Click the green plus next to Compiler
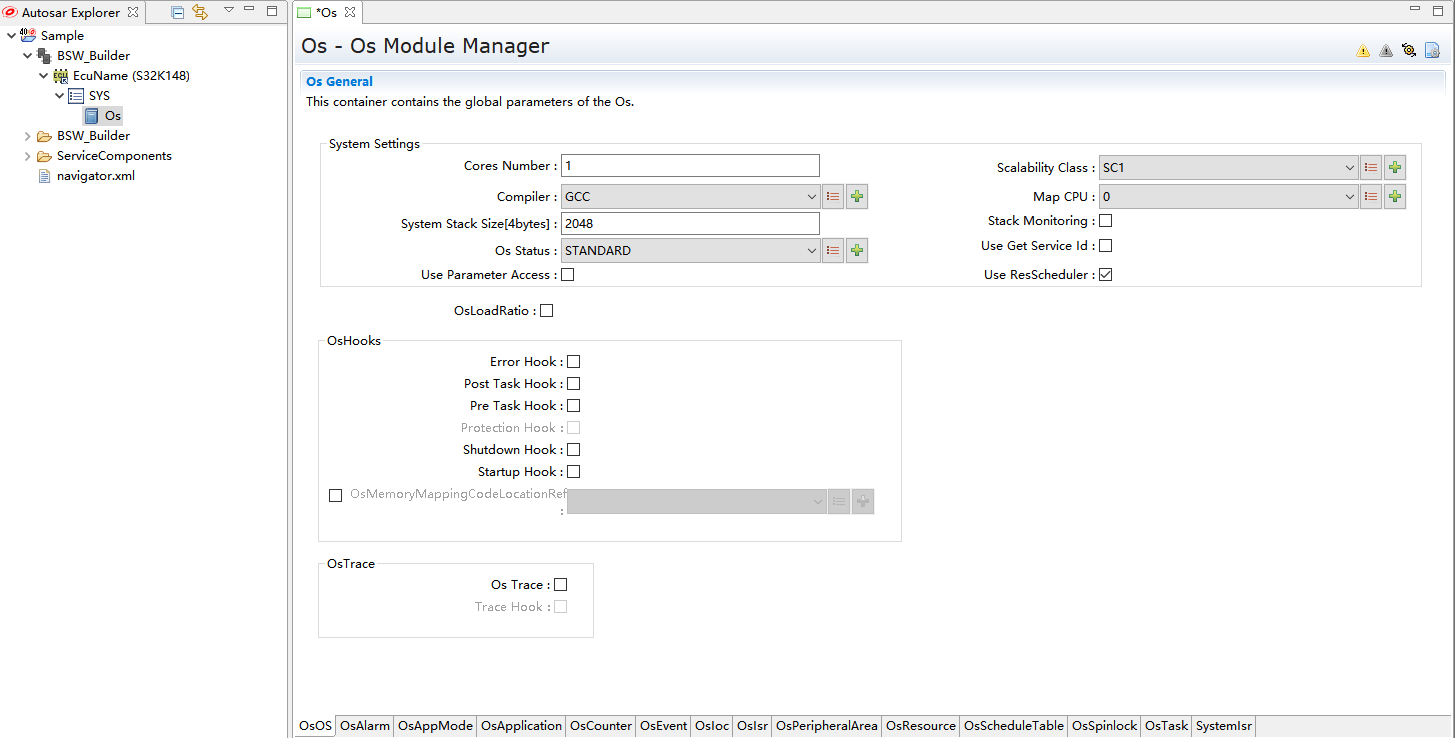1455x738 pixels. (x=857, y=197)
